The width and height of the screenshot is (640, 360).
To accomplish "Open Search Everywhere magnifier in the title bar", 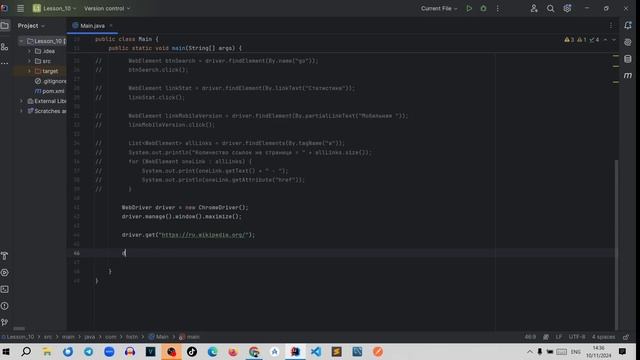I will pyautogui.click(x=550, y=8).
